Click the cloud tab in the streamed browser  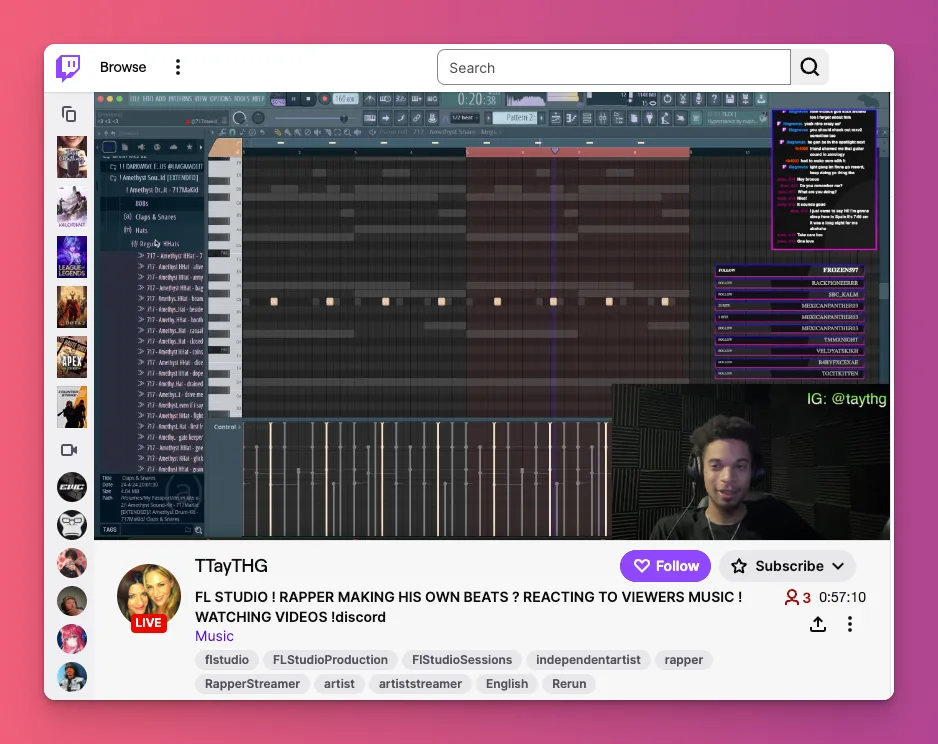[173, 147]
